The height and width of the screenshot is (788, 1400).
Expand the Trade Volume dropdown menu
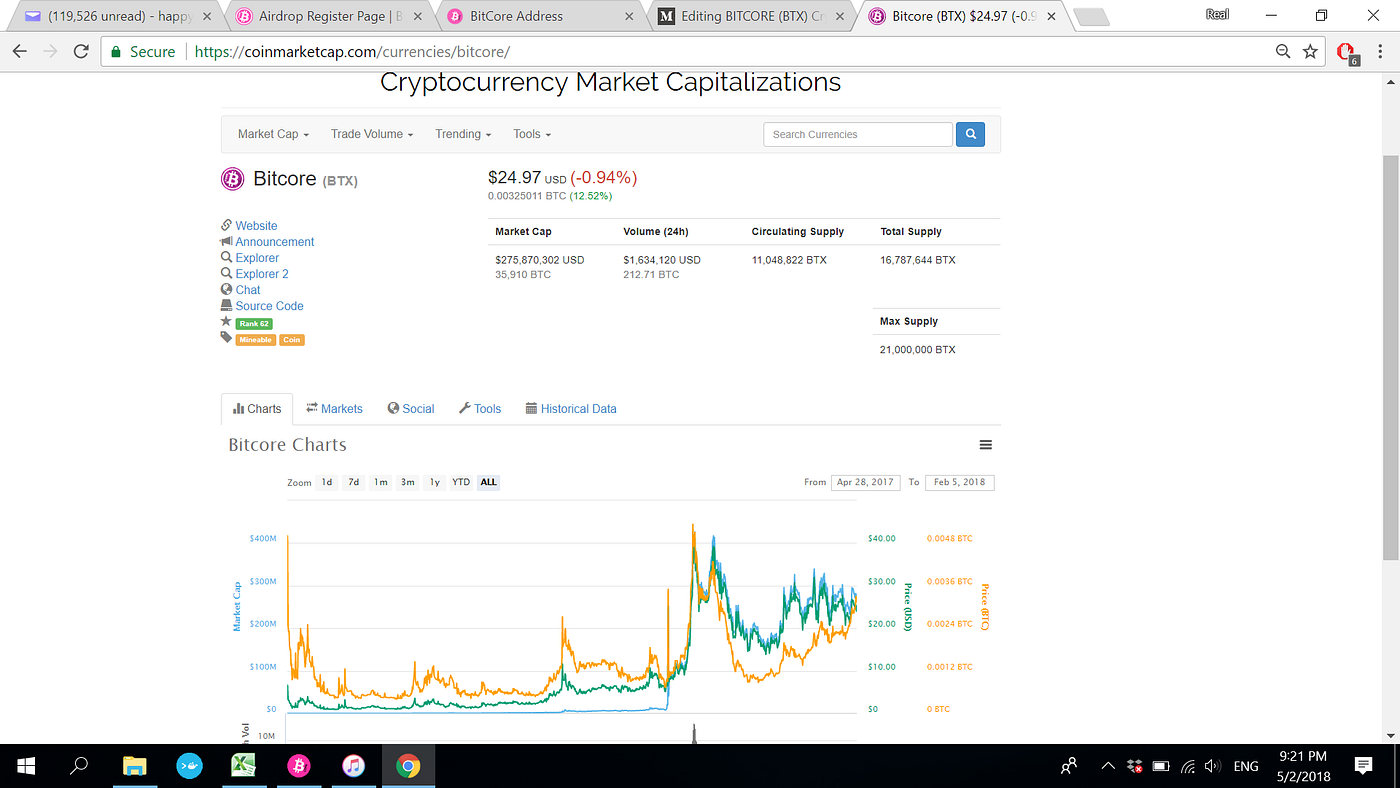click(x=372, y=134)
